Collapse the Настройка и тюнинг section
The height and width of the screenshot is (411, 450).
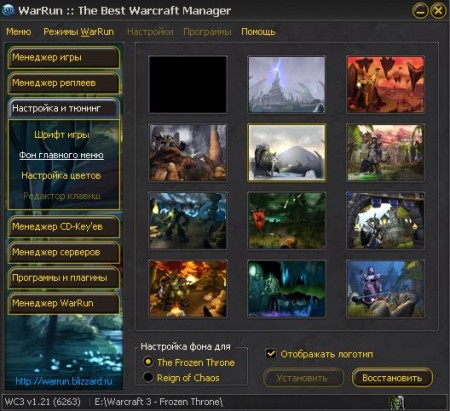point(64,108)
